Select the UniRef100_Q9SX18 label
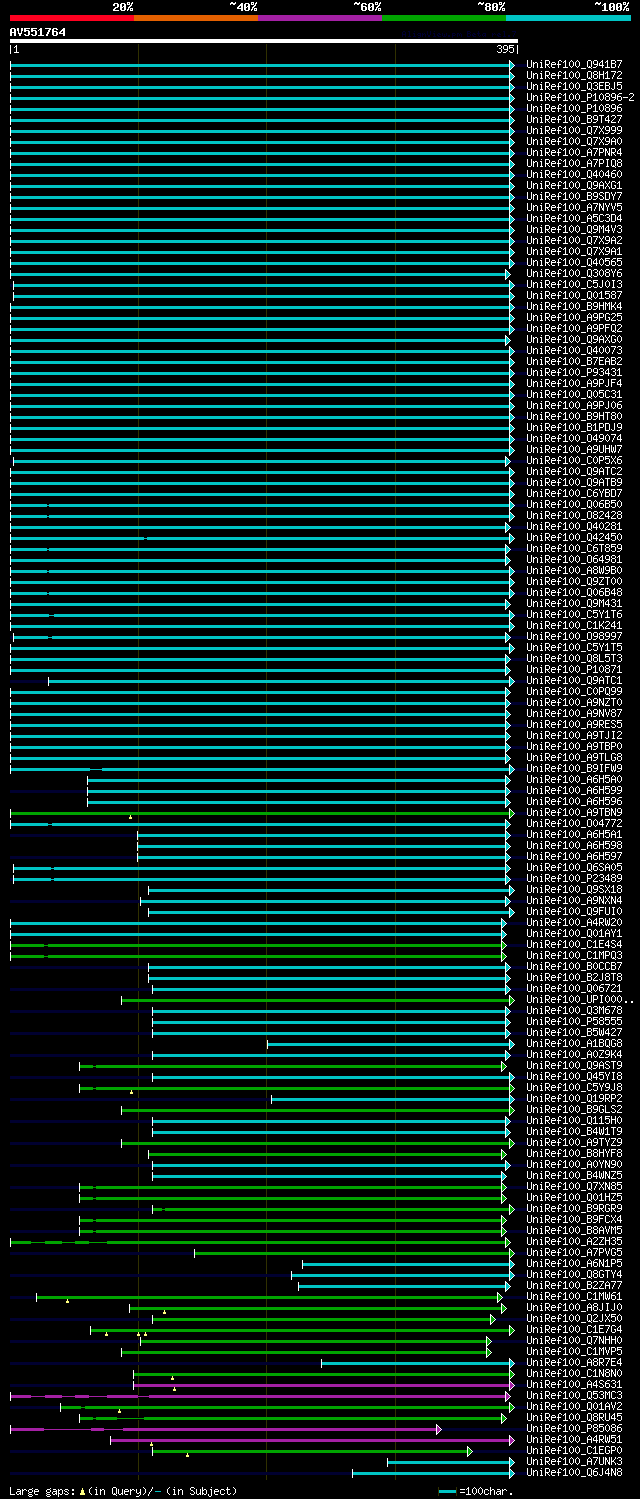This screenshot has width=640, height=1499. point(574,889)
